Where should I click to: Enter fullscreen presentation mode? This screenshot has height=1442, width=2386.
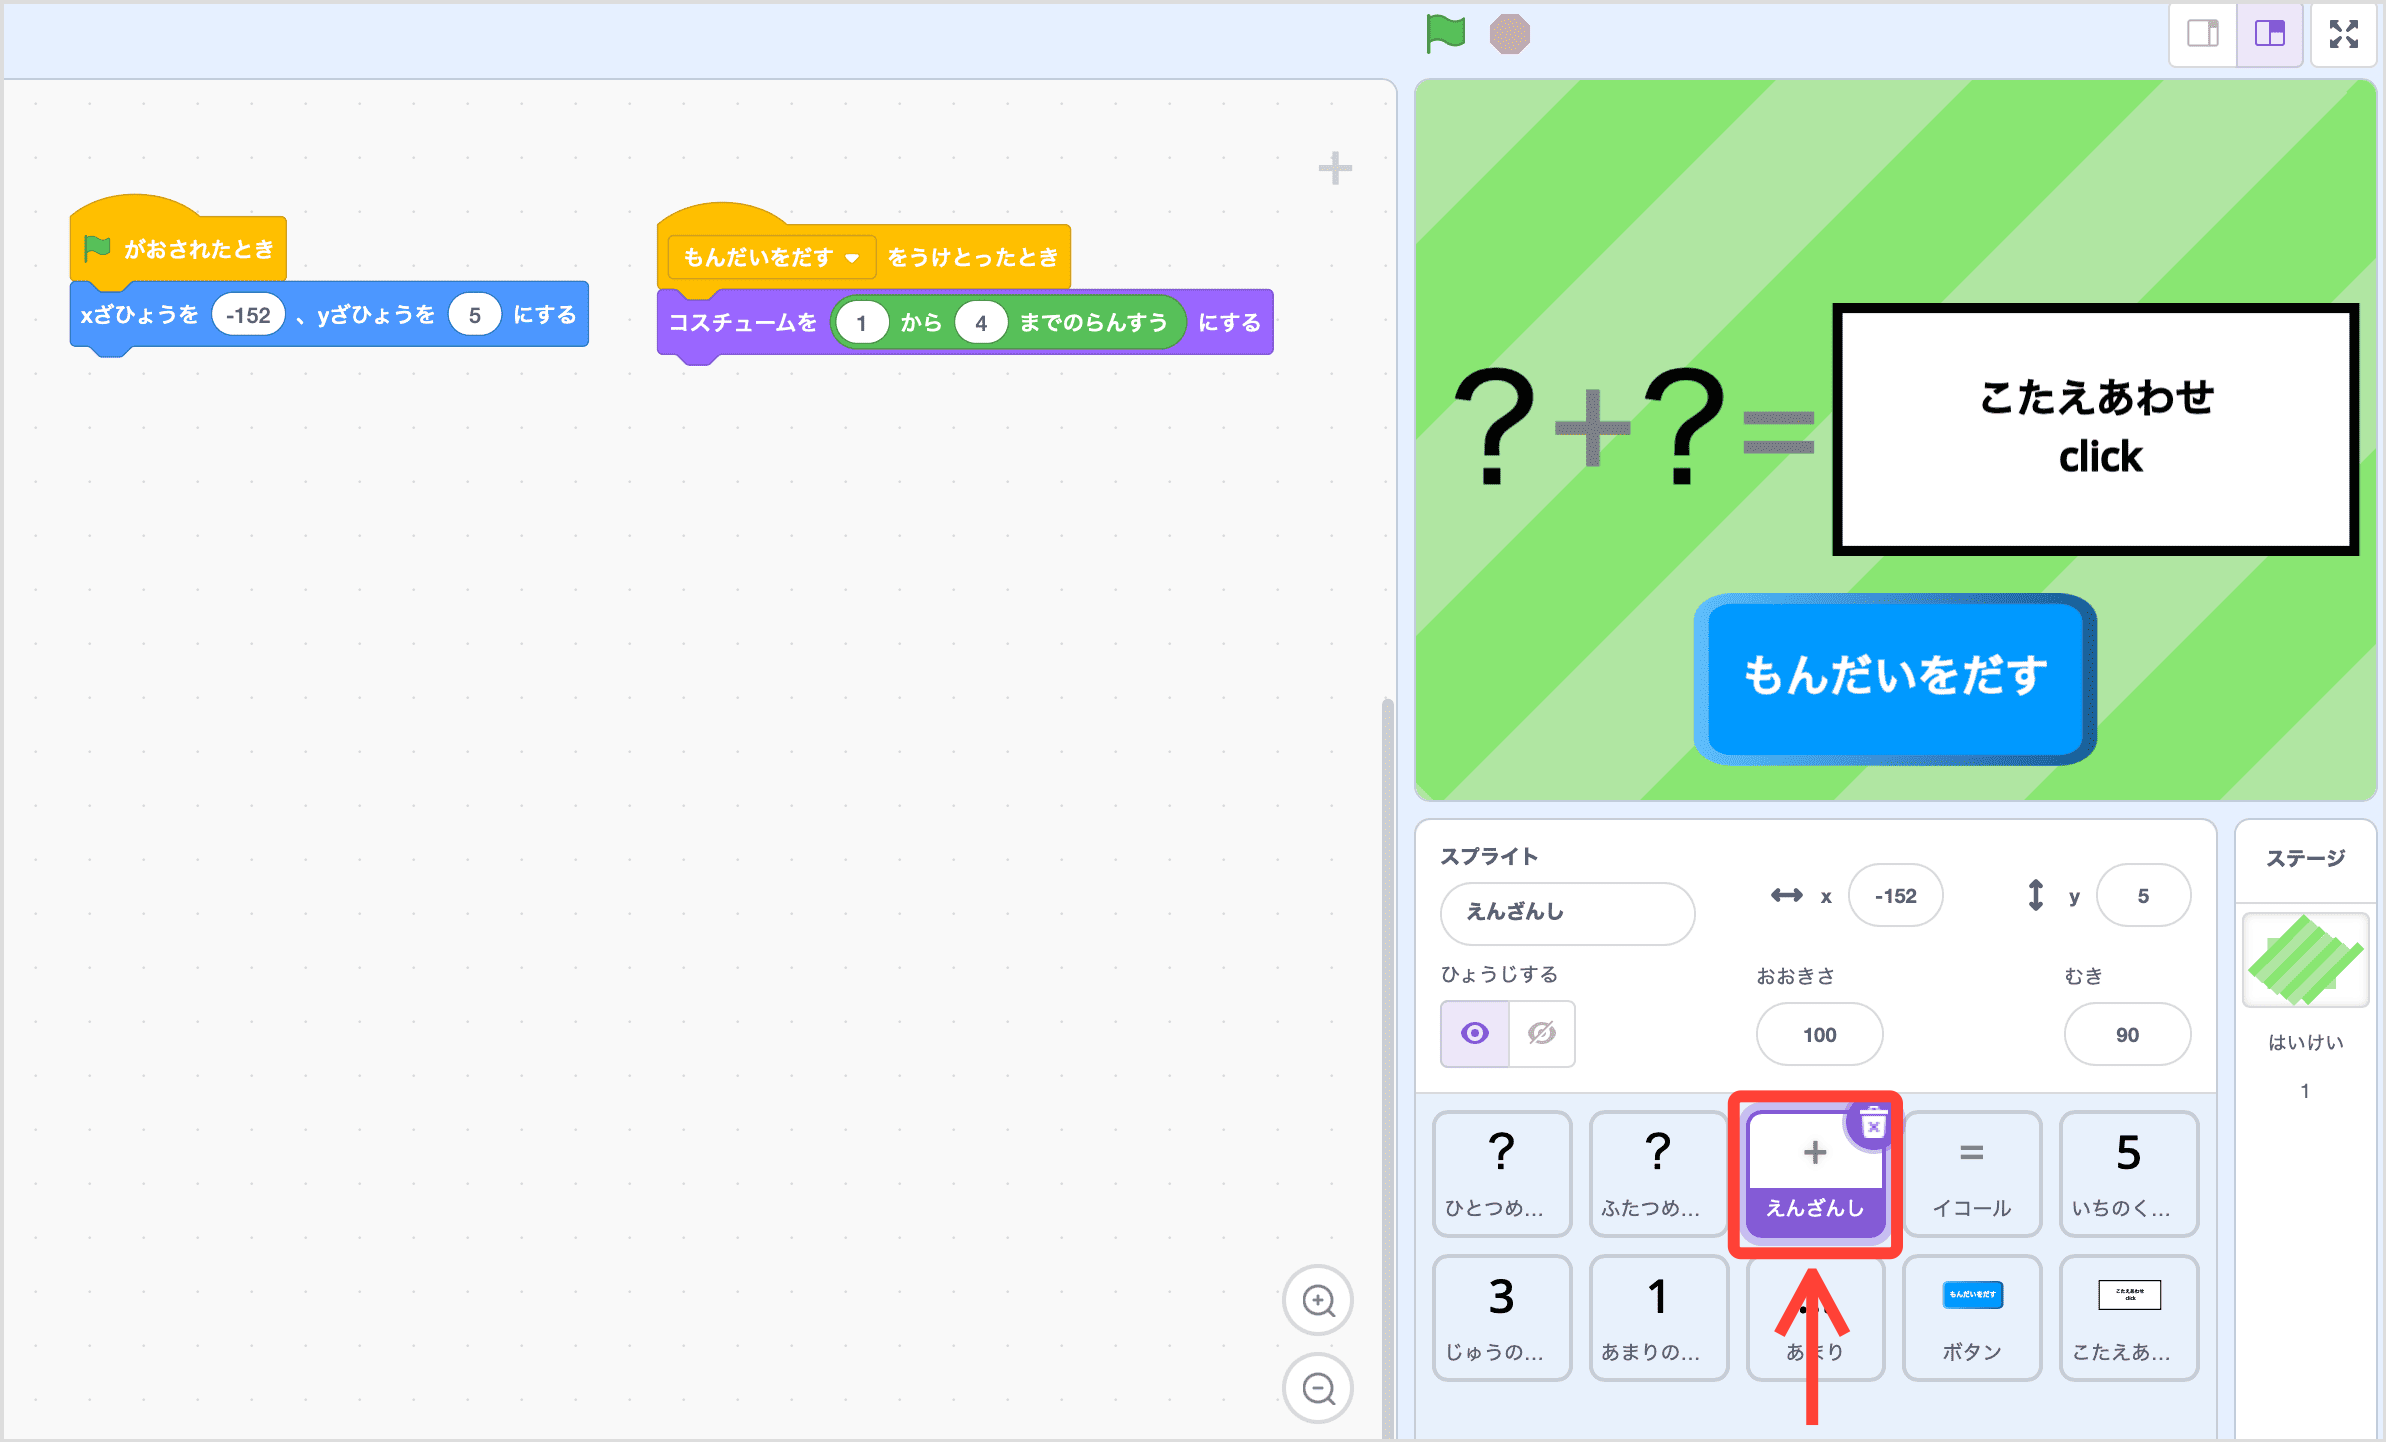pos(2345,33)
